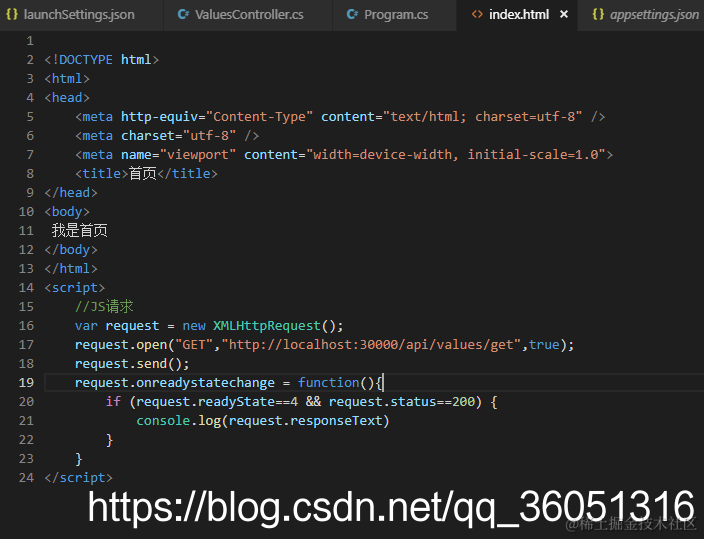Click the opening <script> tag
The width and height of the screenshot is (704, 539).
pyautogui.click(x=75, y=287)
